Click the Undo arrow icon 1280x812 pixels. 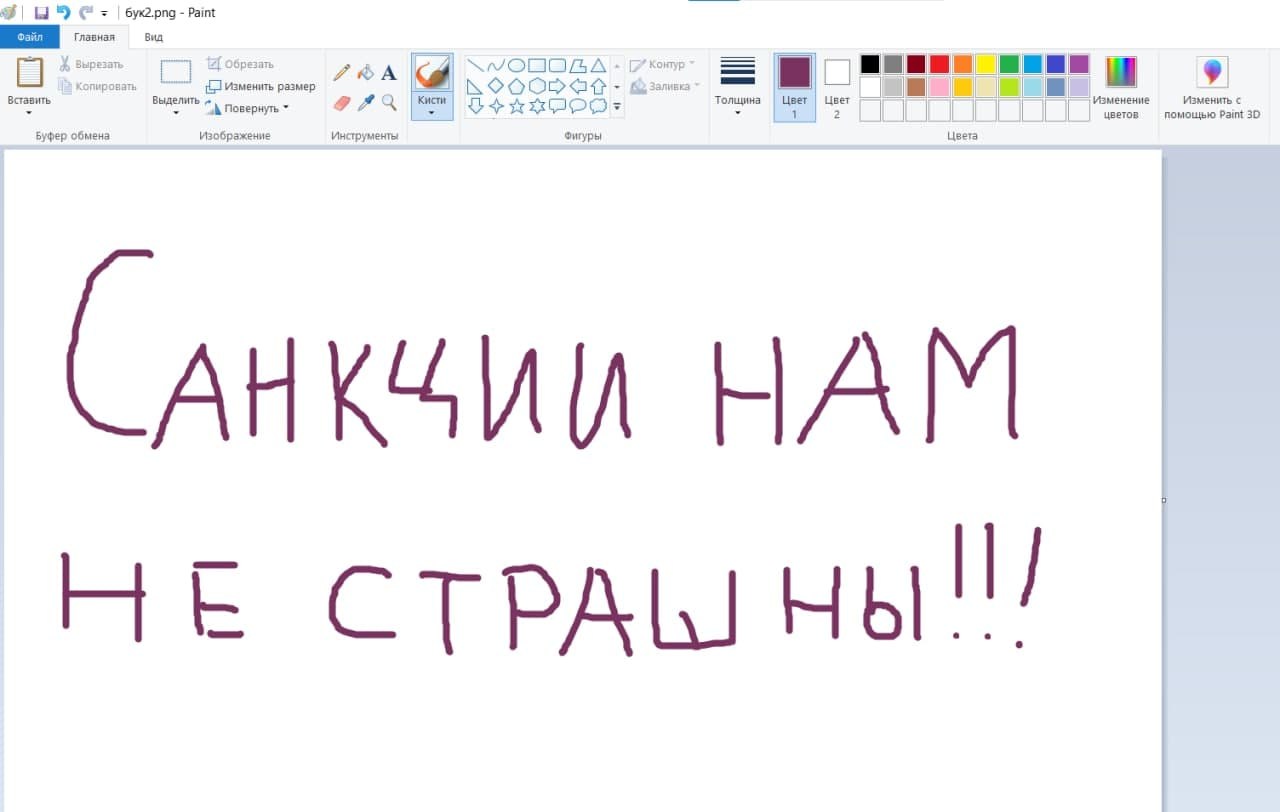click(x=64, y=13)
